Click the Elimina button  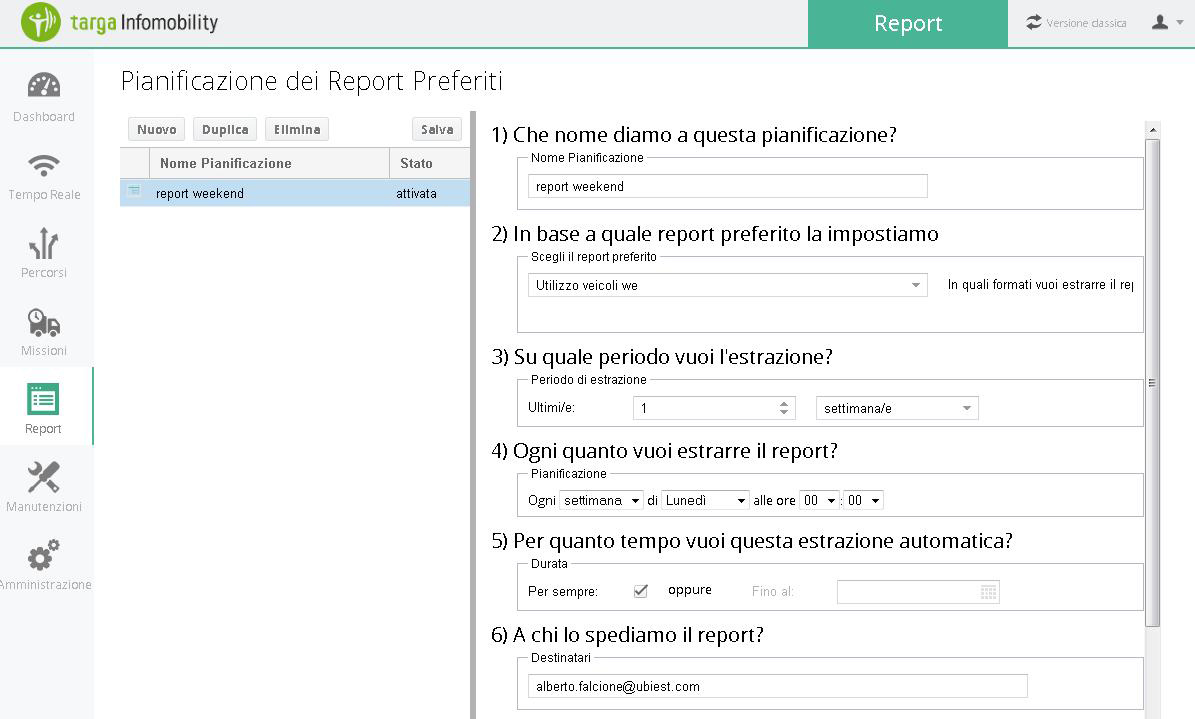pos(297,130)
